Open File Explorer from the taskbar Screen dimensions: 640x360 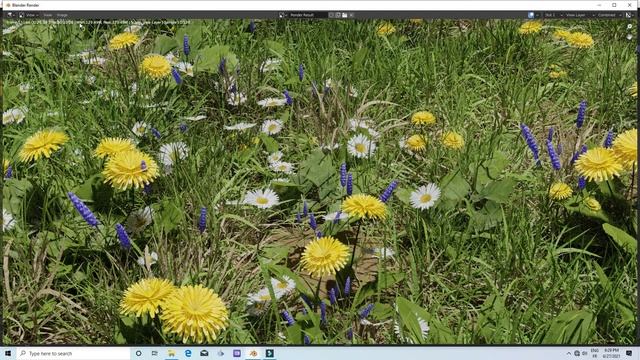pyautogui.click(x=171, y=353)
